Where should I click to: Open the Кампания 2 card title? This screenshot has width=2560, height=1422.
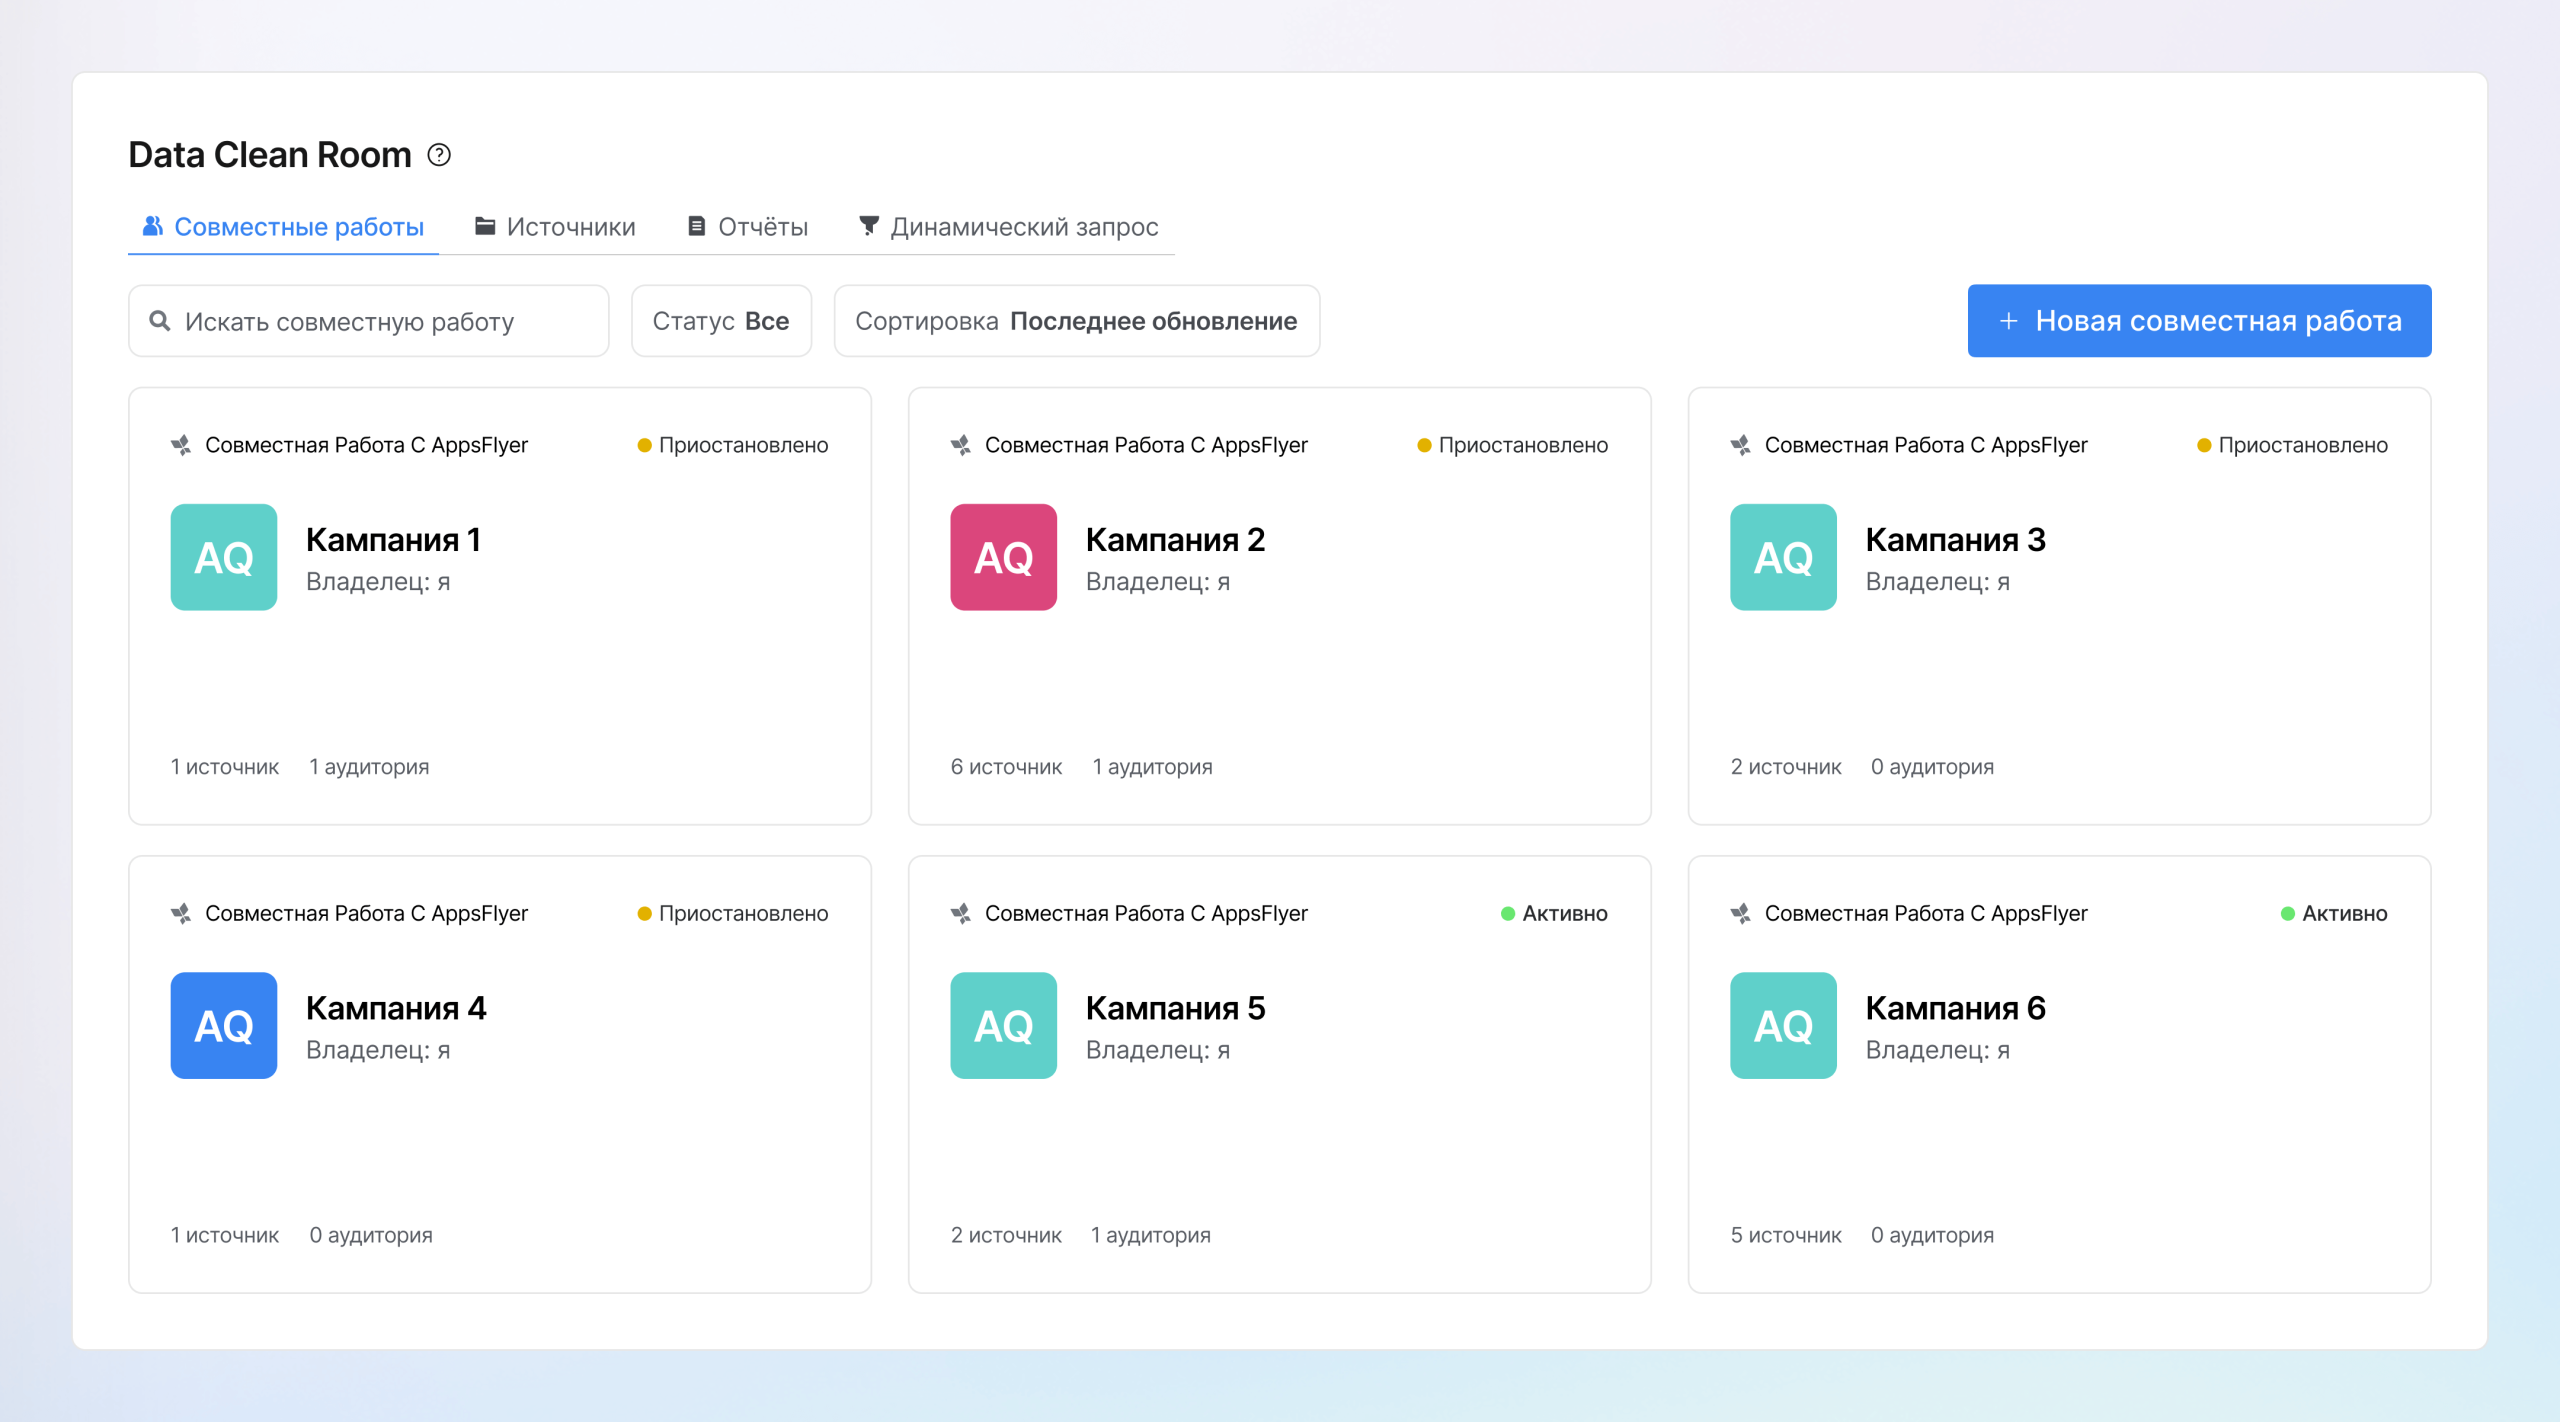pyautogui.click(x=1176, y=540)
